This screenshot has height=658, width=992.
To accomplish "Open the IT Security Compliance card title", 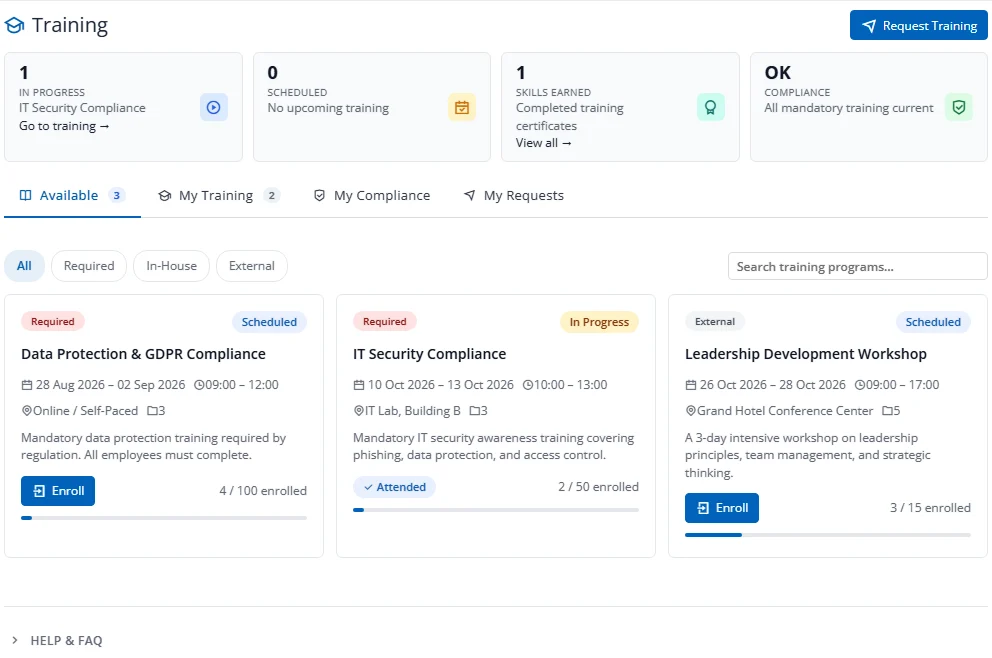I will point(430,354).
